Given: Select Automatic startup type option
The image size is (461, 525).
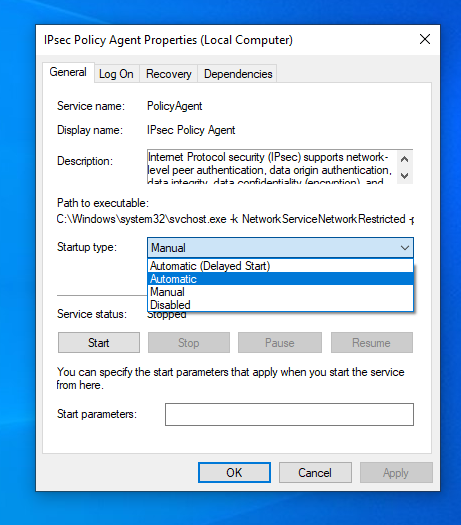Looking at the screenshot, I should (x=280, y=279).
